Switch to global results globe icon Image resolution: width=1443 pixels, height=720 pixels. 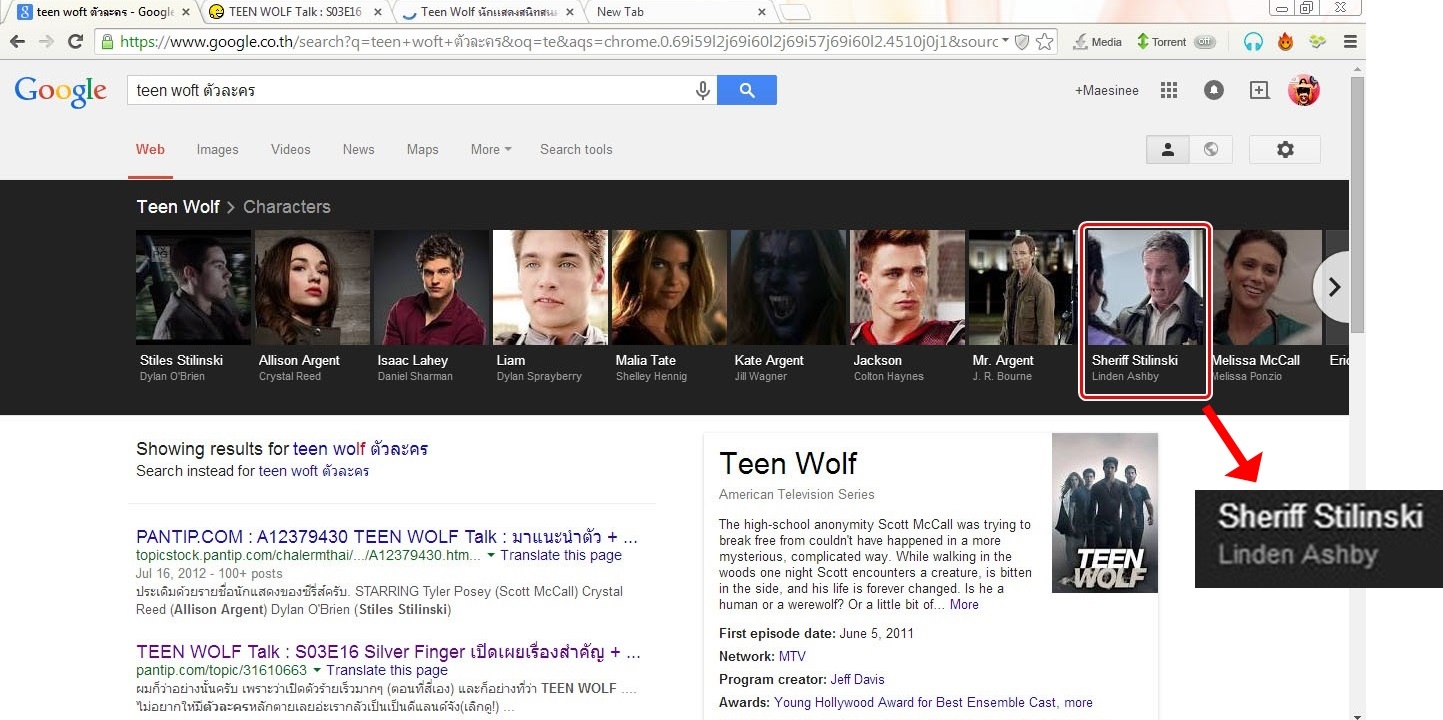point(1211,149)
